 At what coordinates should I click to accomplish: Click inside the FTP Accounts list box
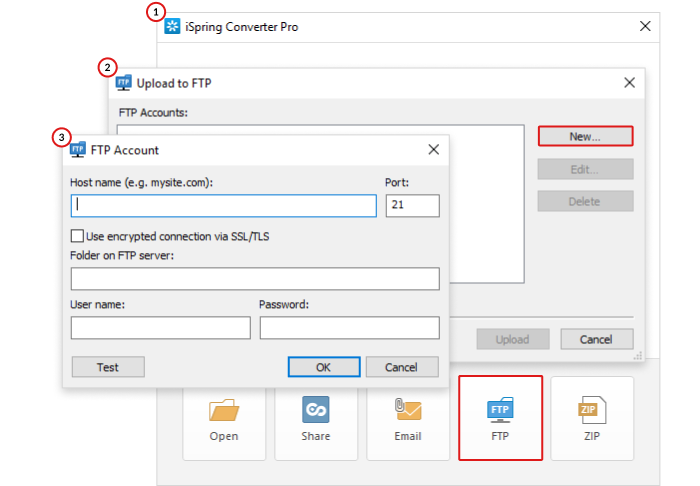pos(487,204)
